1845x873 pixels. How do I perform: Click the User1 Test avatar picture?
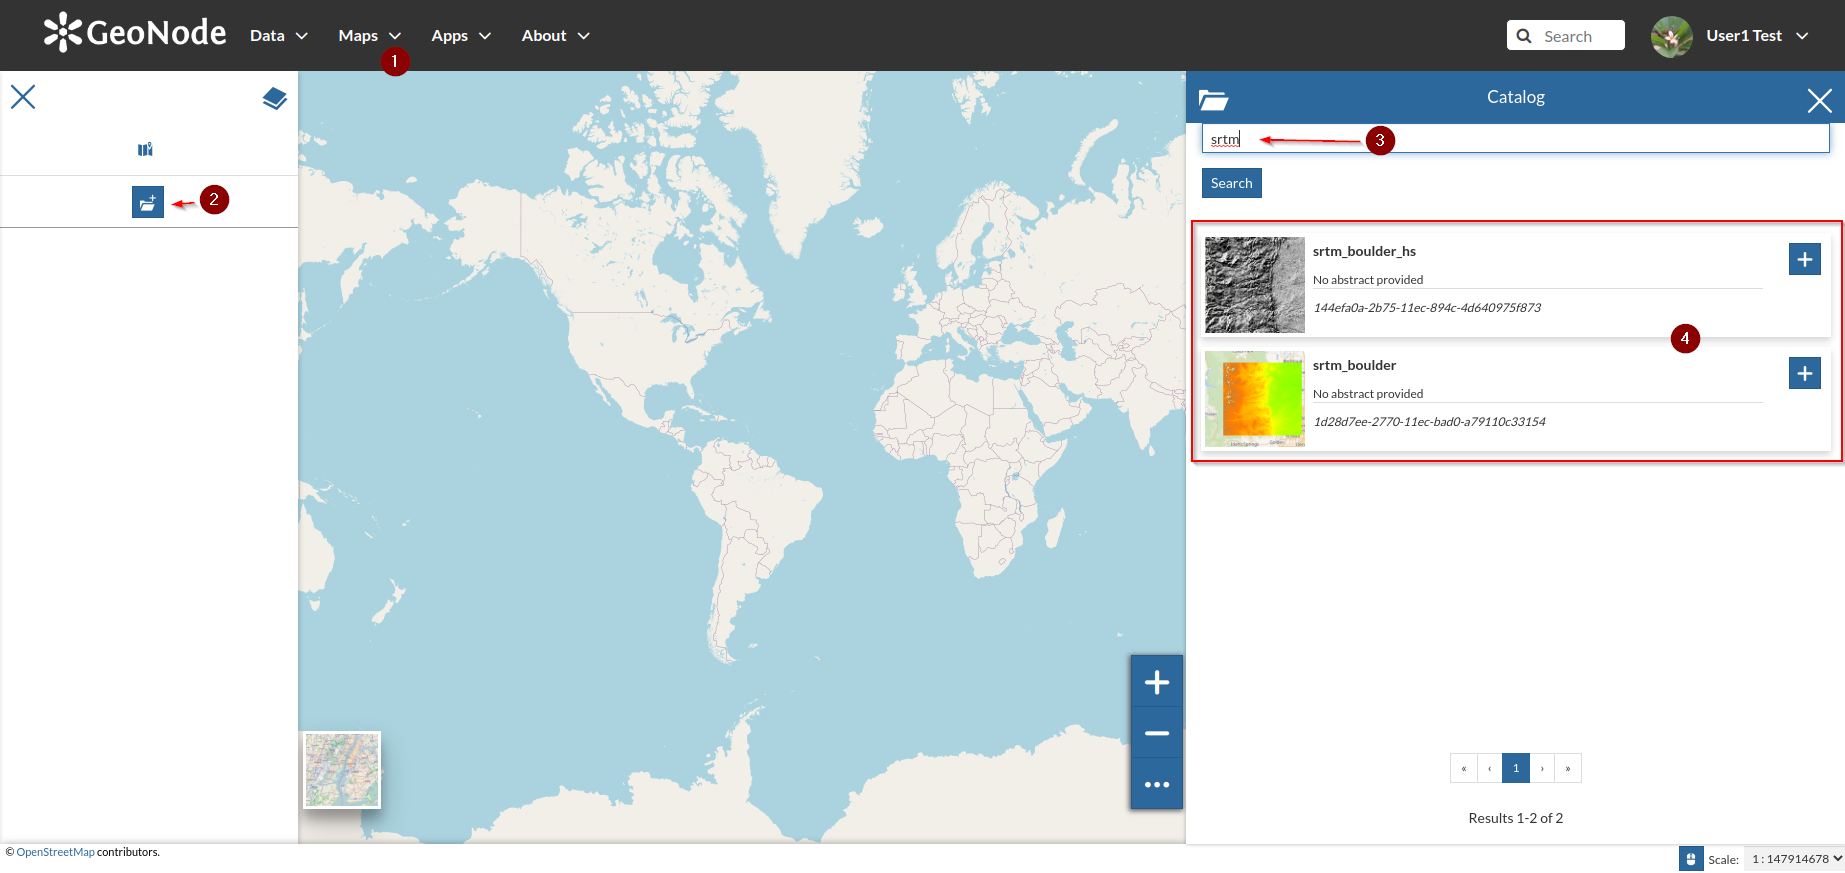(1672, 36)
